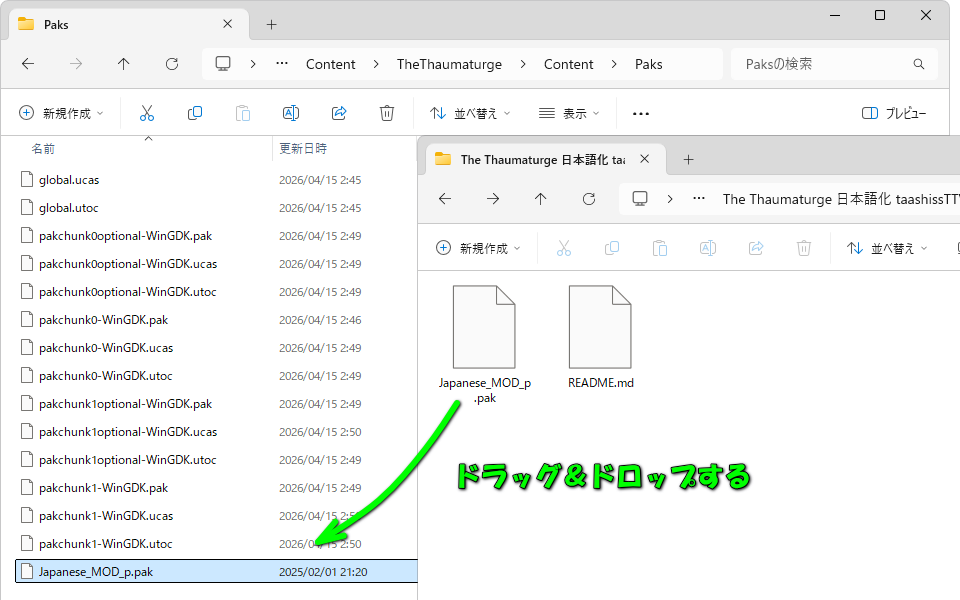Open the 新規作成 new item dropdown
The image size is (960, 600).
point(60,113)
